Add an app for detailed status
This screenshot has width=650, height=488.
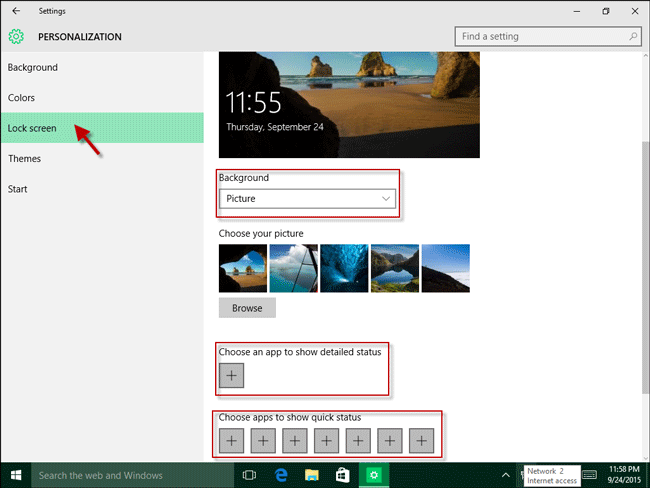[x=231, y=375]
